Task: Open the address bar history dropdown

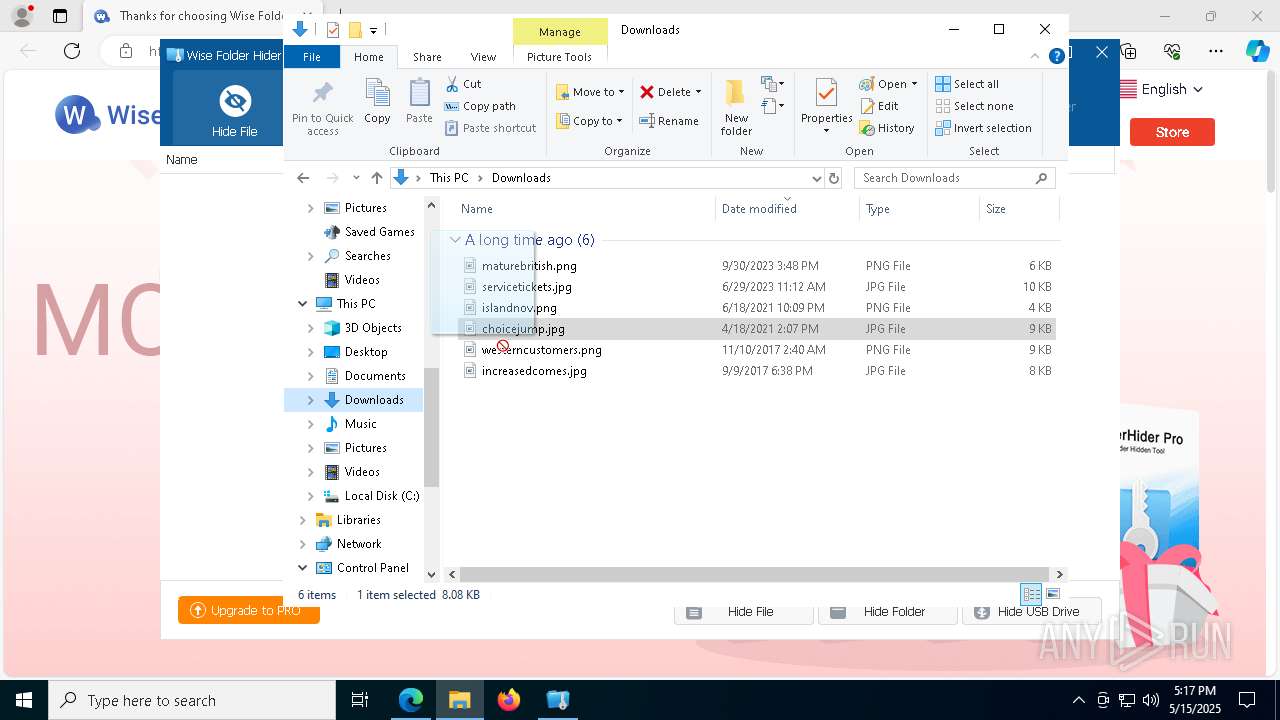Action: [x=816, y=178]
